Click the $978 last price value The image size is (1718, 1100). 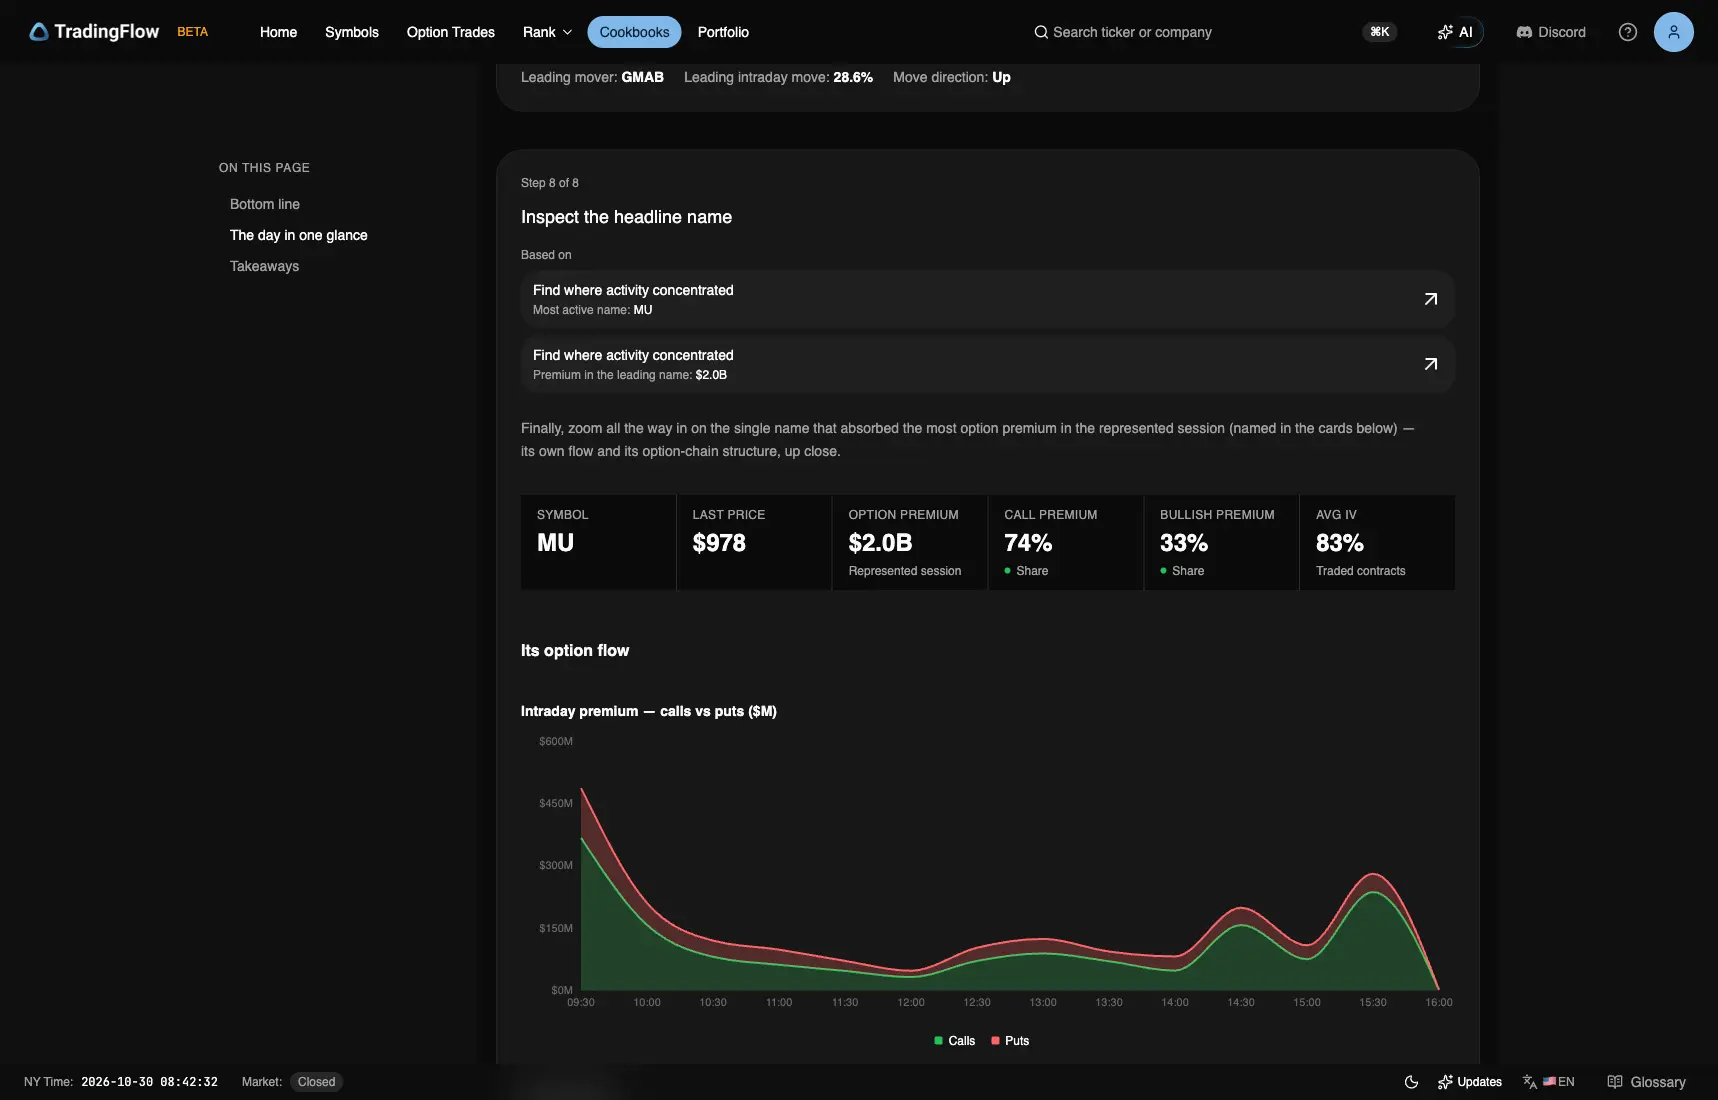tap(719, 543)
